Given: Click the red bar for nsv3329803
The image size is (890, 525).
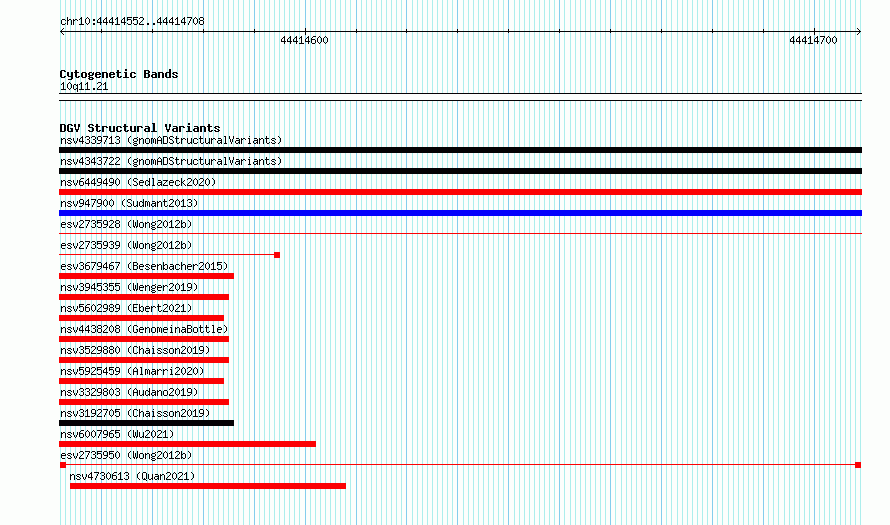Looking at the screenshot, I should point(144,402).
